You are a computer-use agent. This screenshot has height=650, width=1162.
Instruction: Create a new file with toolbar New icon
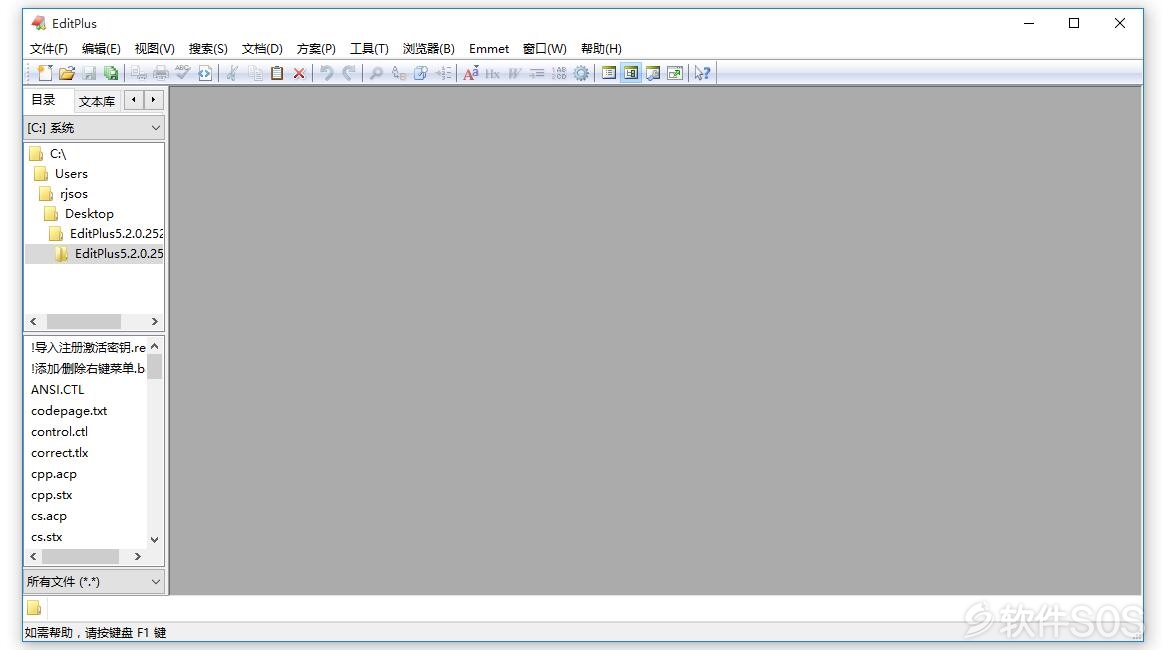(44, 73)
